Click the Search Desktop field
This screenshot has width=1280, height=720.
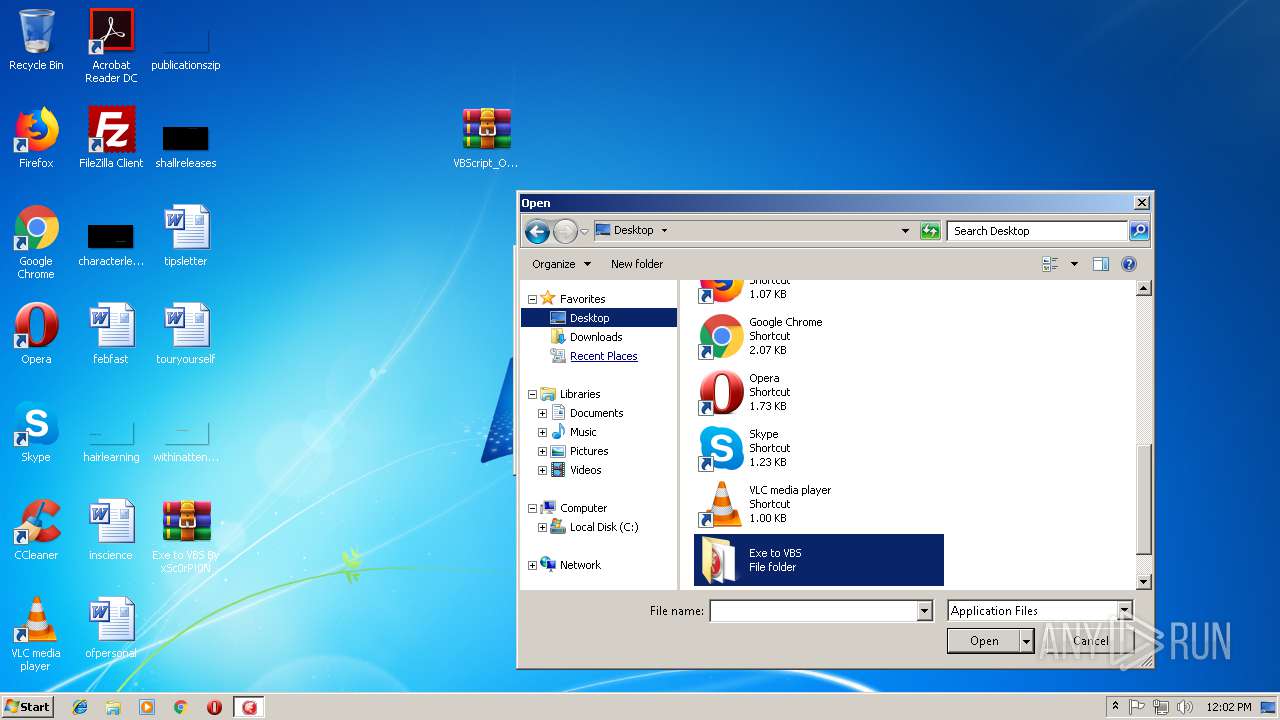1037,231
